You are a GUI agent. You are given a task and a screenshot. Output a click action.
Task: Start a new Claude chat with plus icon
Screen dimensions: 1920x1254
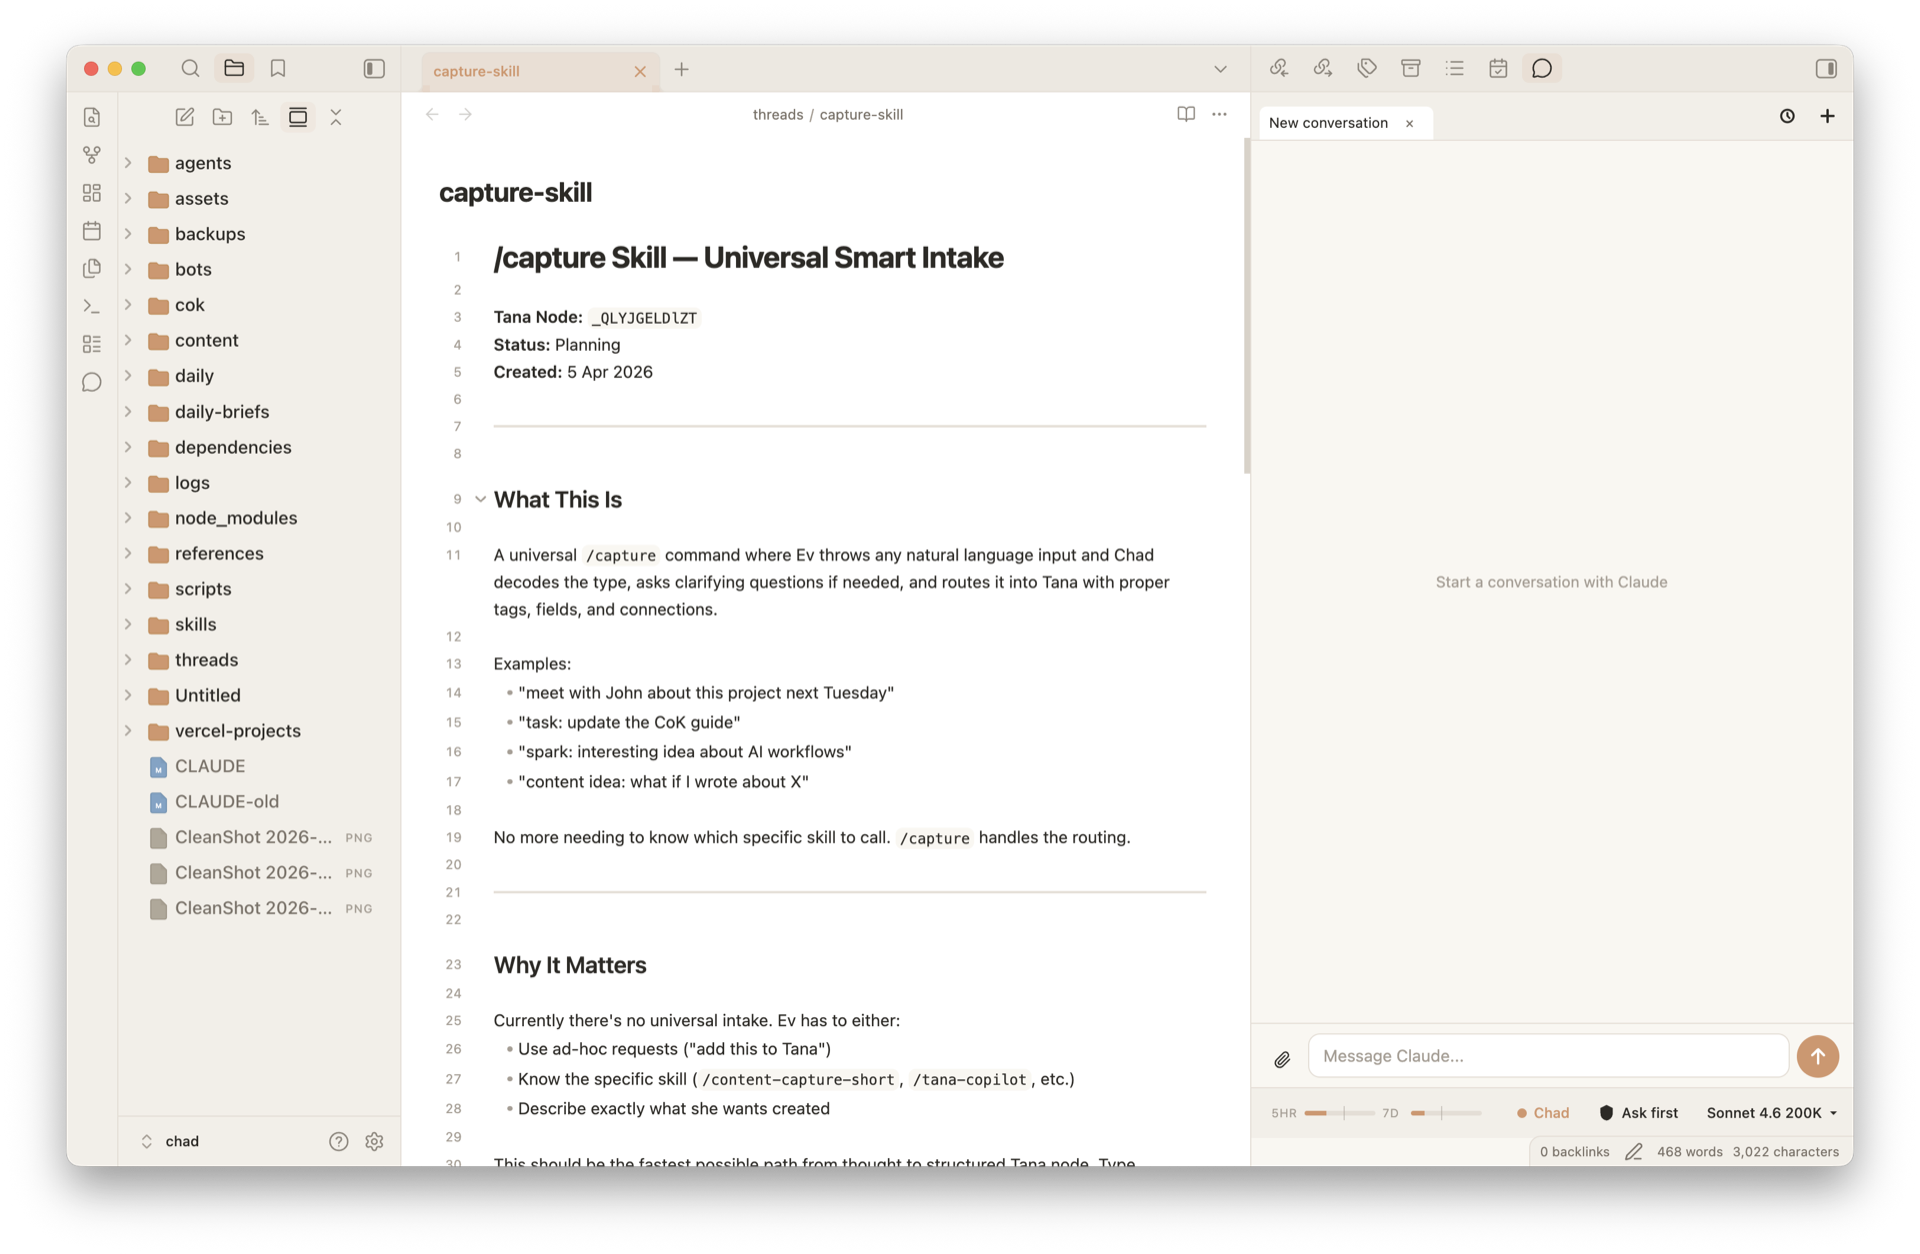(x=1827, y=116)
